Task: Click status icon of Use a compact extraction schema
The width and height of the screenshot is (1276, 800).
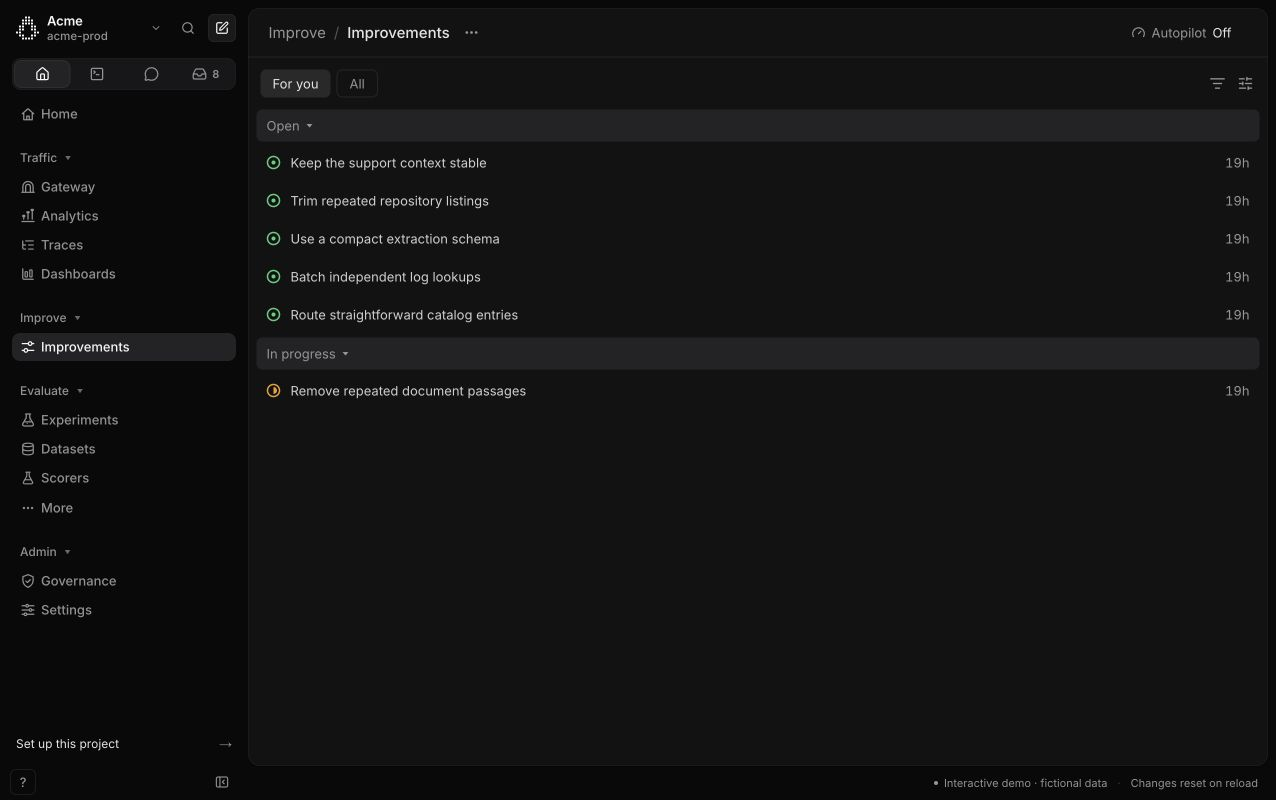Action: click(x=273, y=239)
